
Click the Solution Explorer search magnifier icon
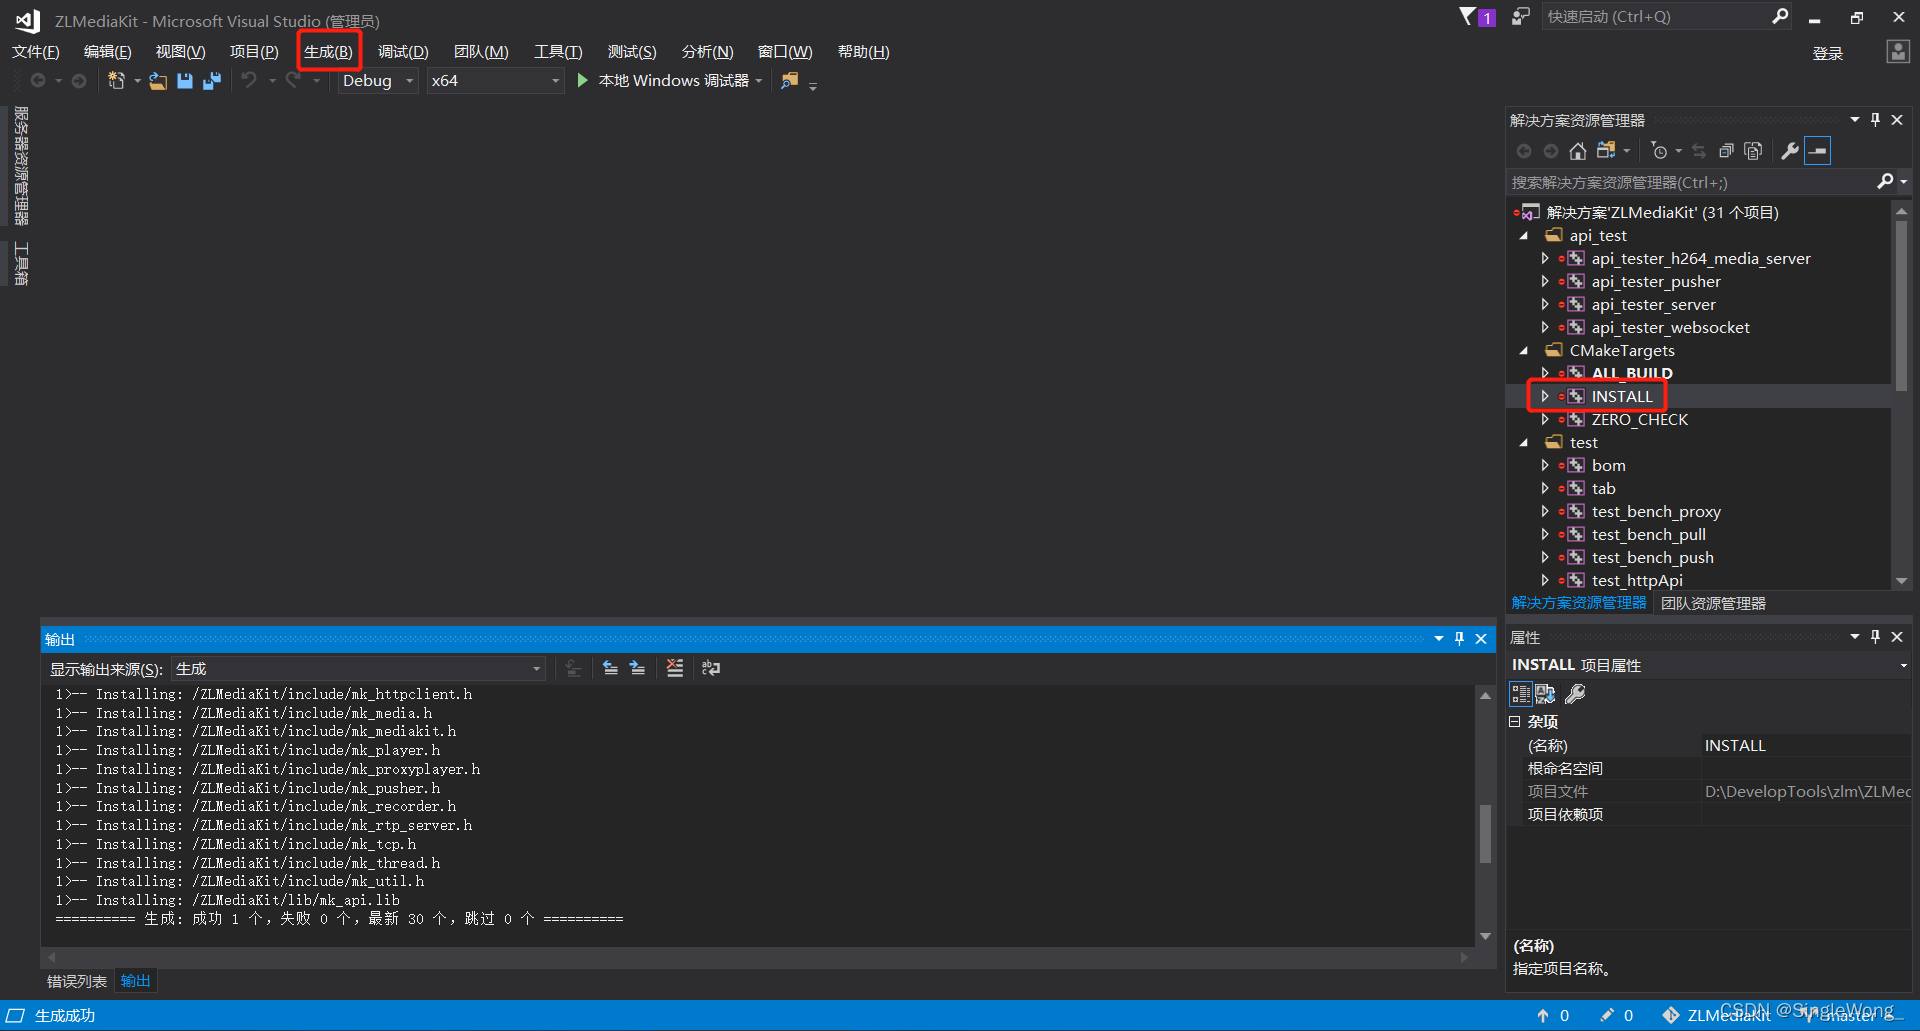[1885, 181]
